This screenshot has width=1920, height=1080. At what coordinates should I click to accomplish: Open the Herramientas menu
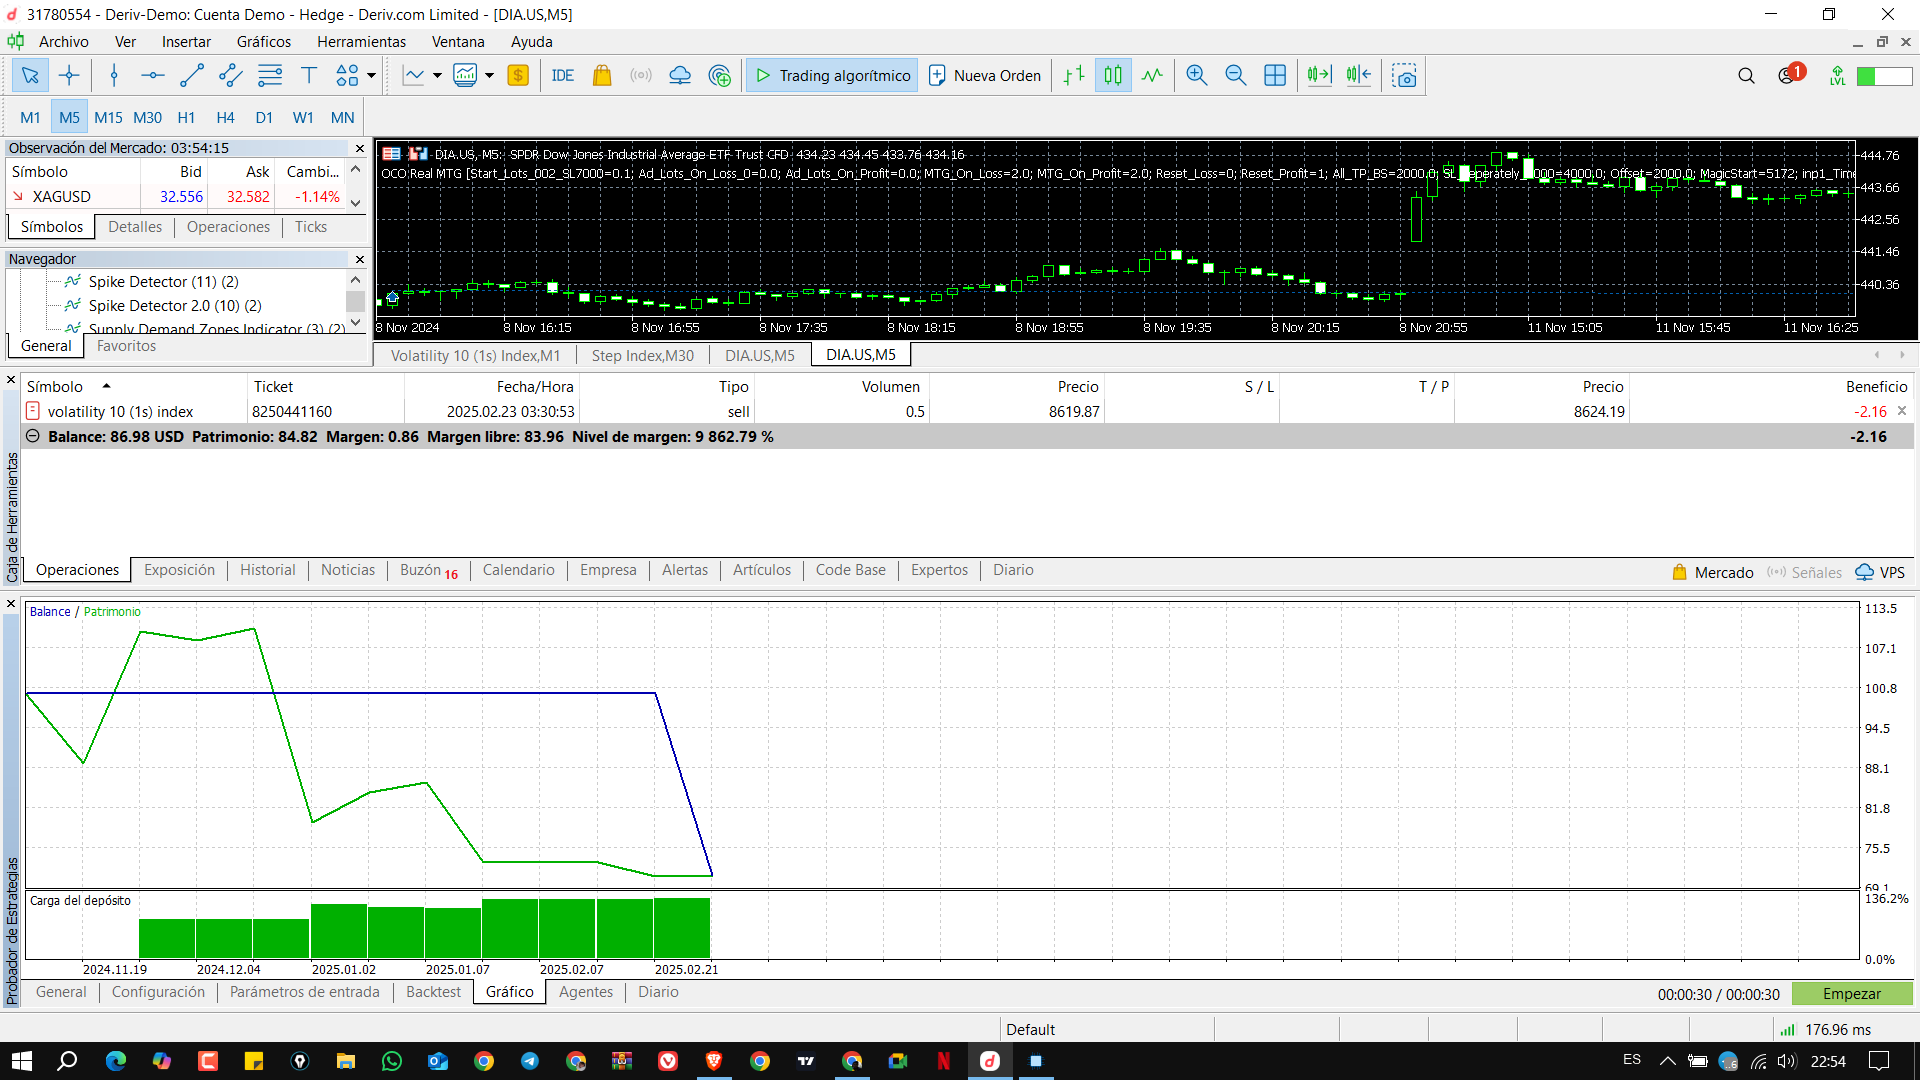pos(361,42)
